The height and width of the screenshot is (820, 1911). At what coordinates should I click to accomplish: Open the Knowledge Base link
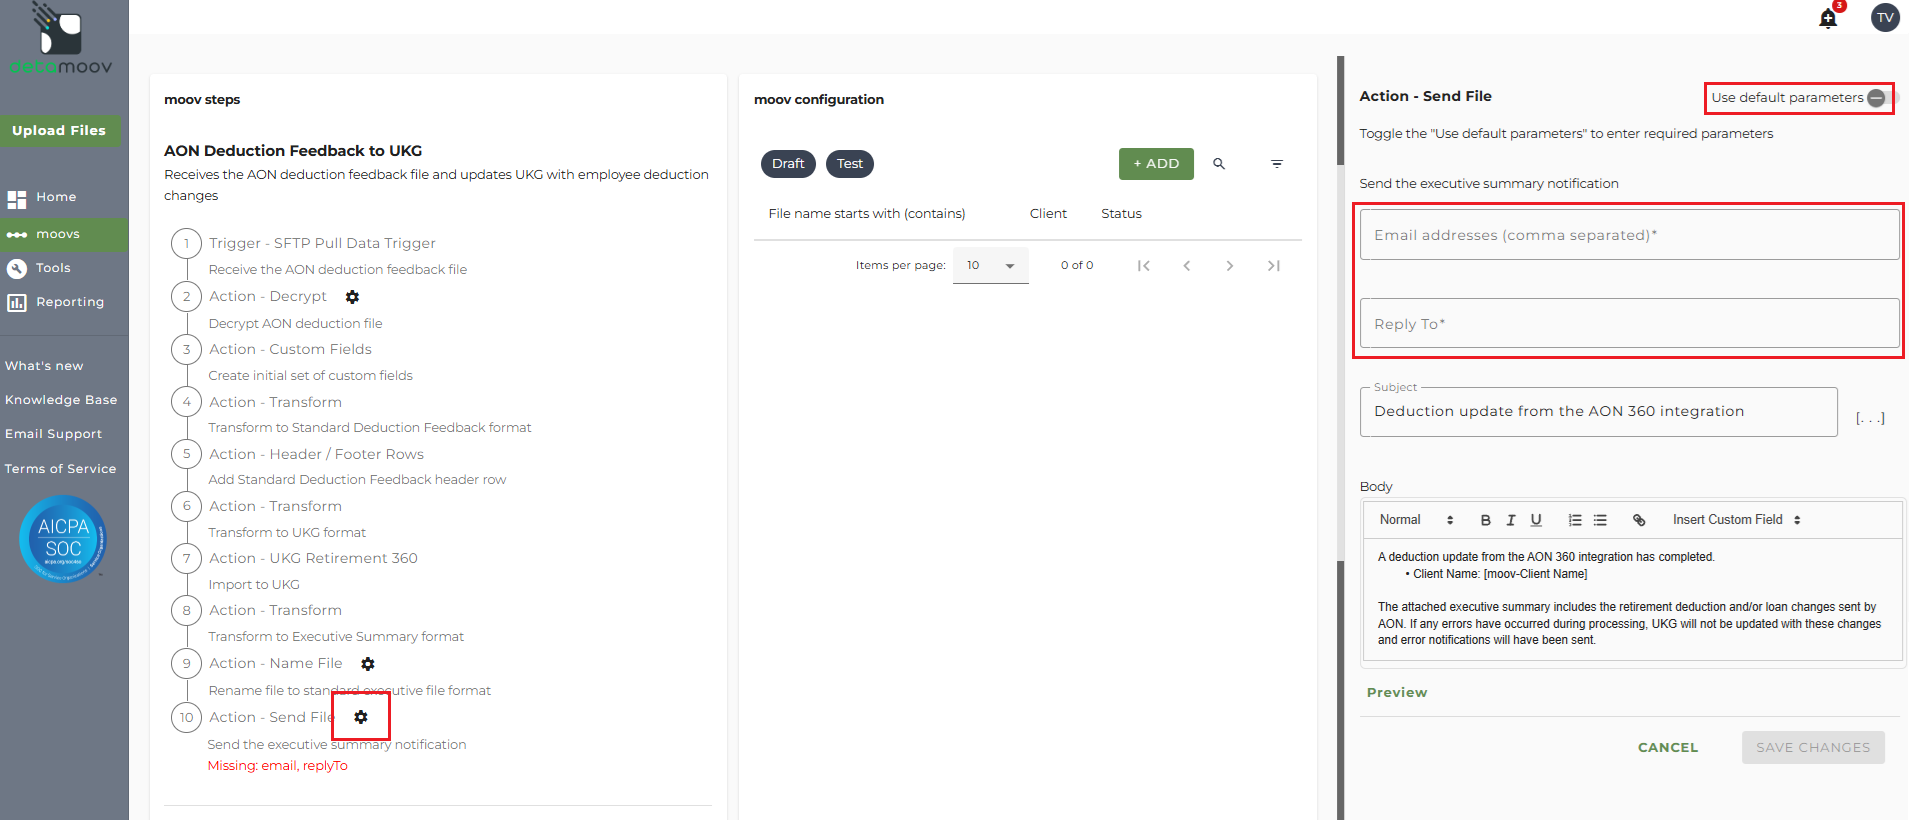click(61, 400)
